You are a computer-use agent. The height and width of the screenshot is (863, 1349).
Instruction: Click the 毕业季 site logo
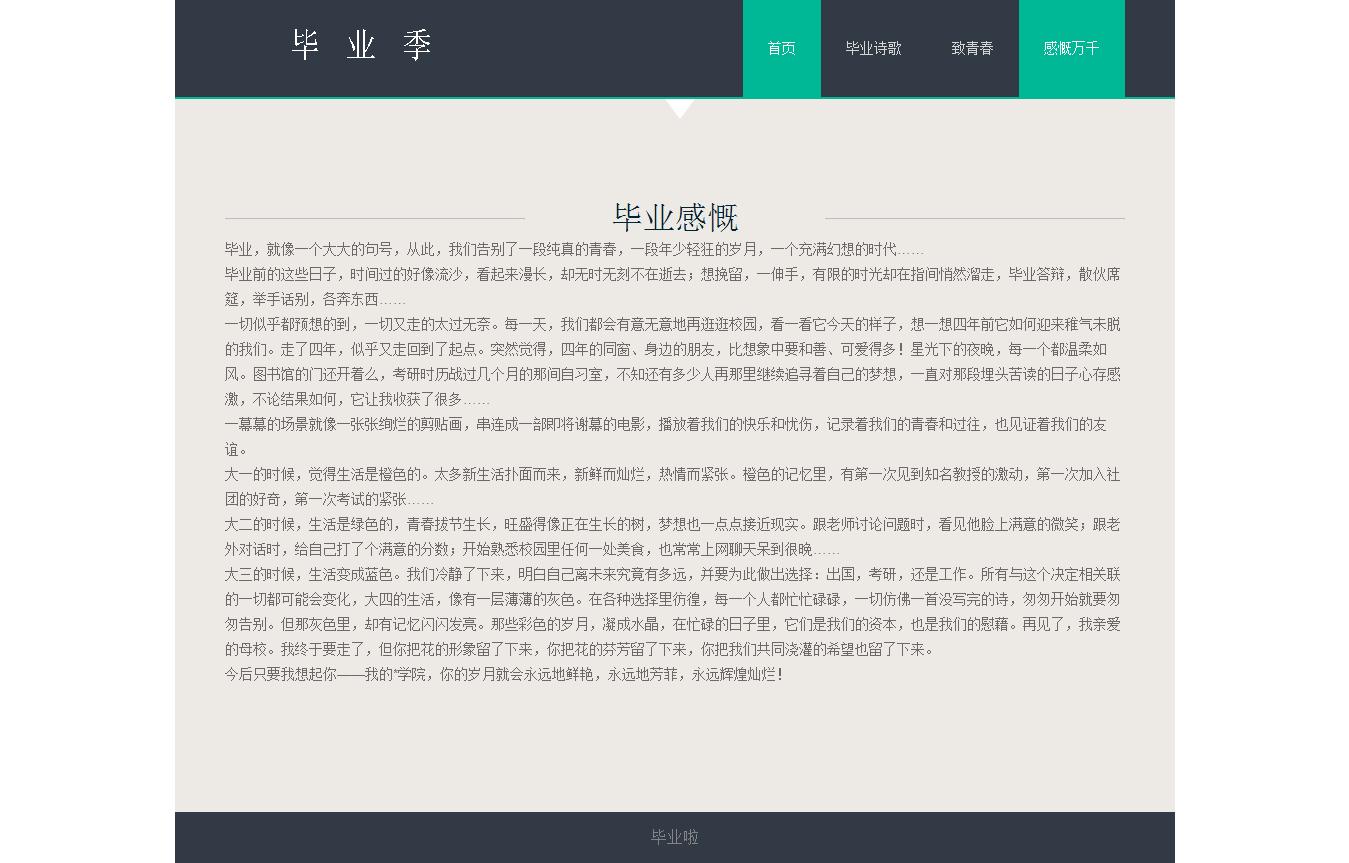point(361,46)
